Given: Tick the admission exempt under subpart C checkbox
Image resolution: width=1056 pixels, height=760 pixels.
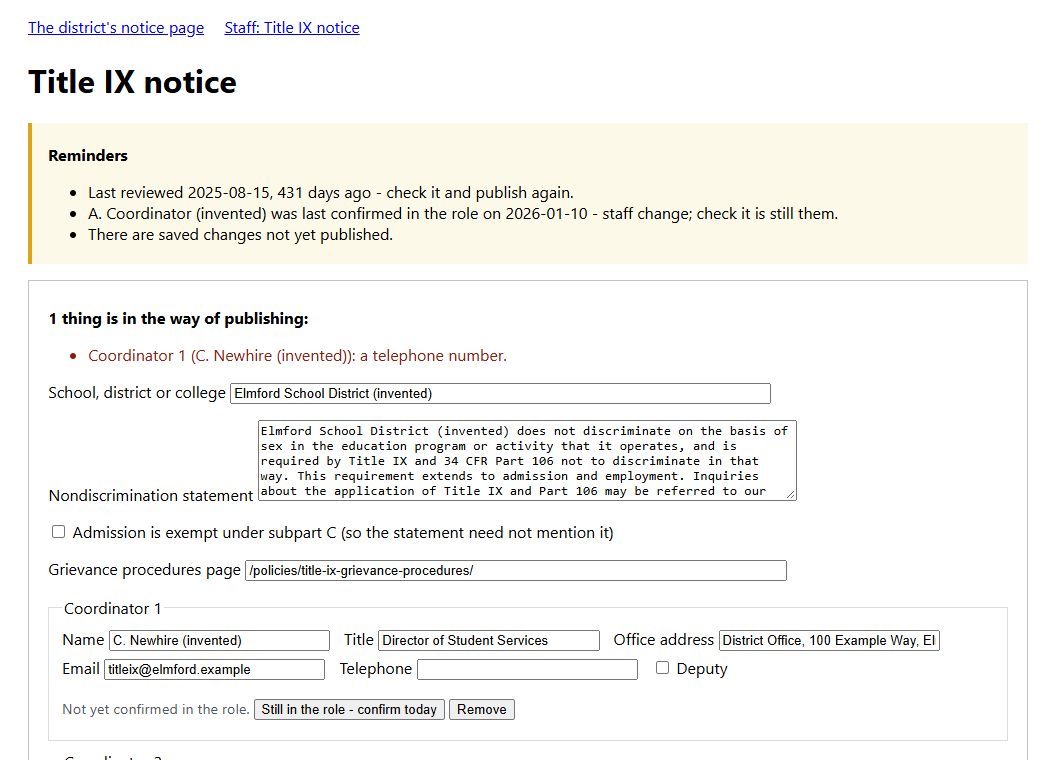Looking at the screenshot, I should (59, 532).
